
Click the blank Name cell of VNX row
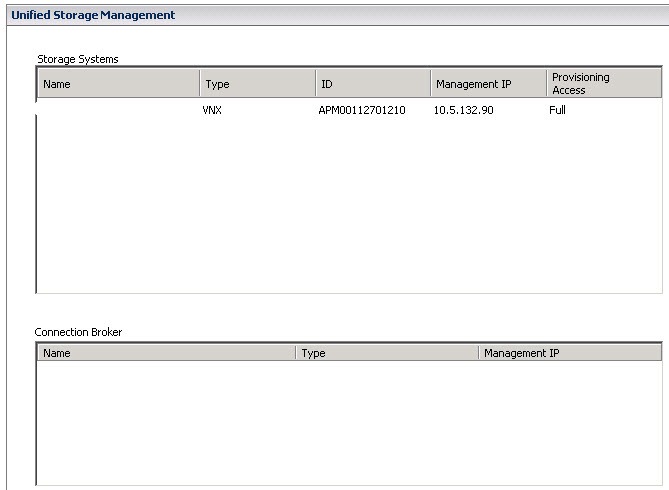click(x=117, y=110)
